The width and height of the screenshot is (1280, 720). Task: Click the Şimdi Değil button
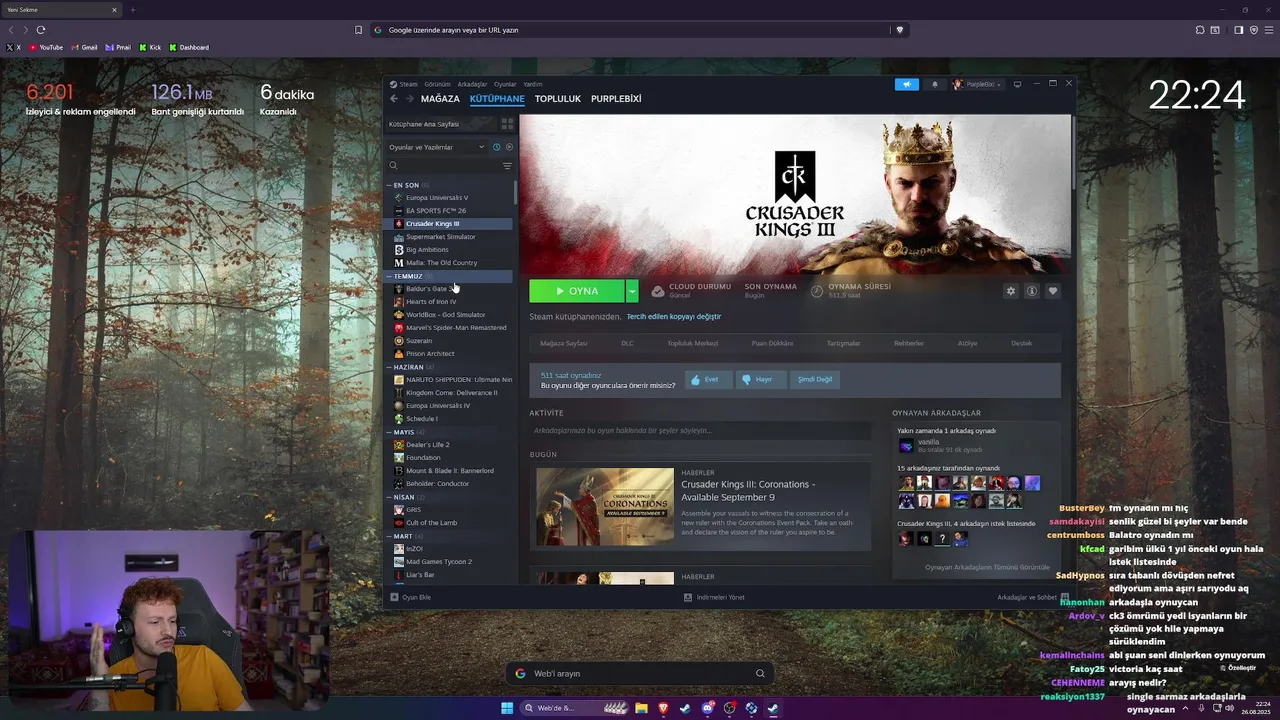(x=814, y=379)
